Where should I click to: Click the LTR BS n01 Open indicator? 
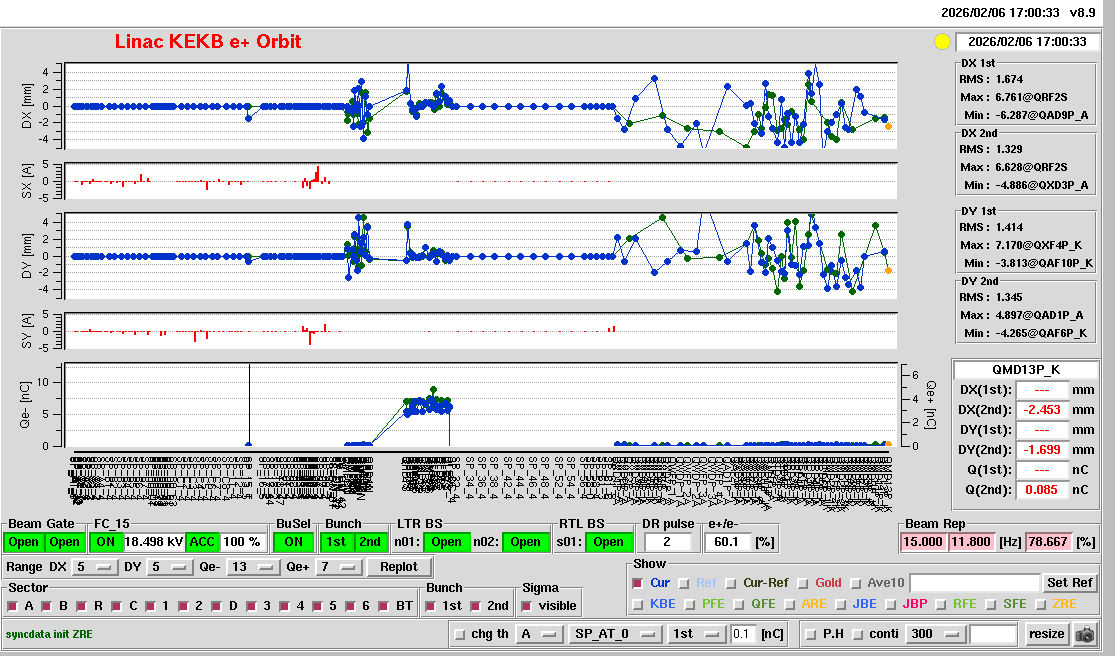click(446, 542)
